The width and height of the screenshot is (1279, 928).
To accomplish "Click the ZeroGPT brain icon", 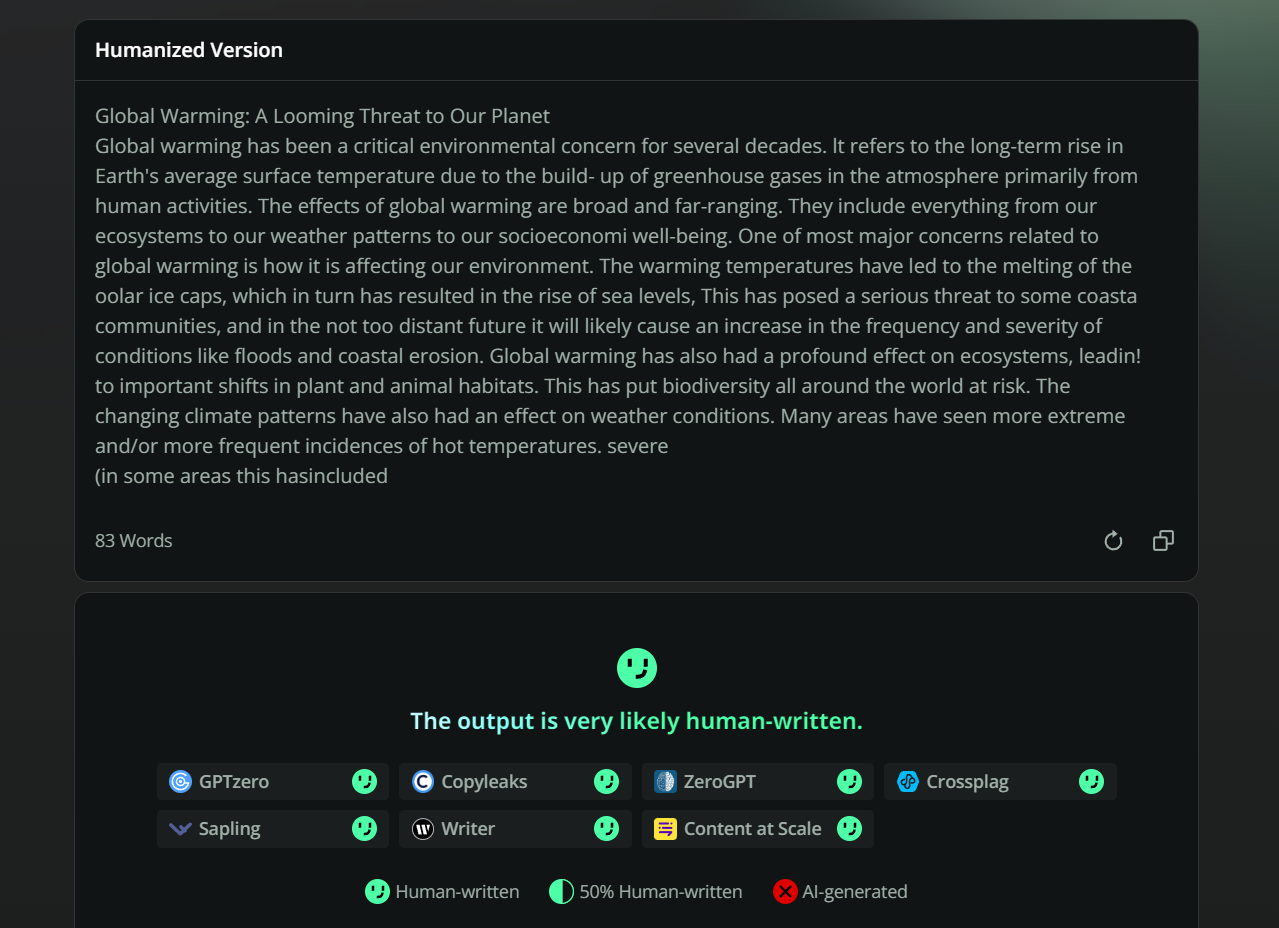I will [665, 782].
